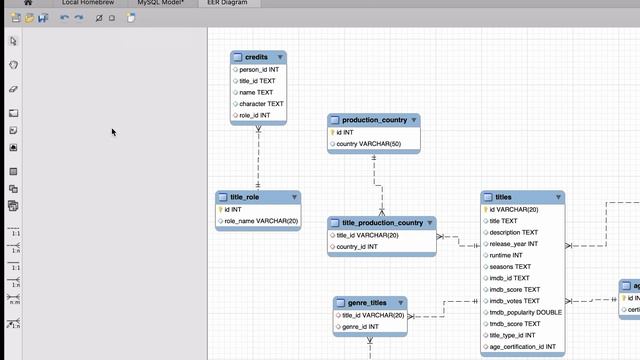Undo the last diagram action

point(64,18)
